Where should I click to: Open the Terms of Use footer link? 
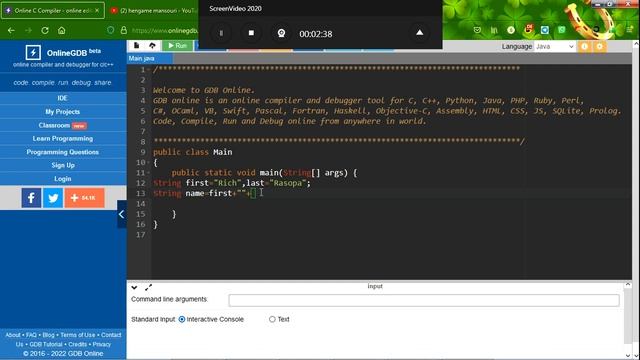(78, 335)
